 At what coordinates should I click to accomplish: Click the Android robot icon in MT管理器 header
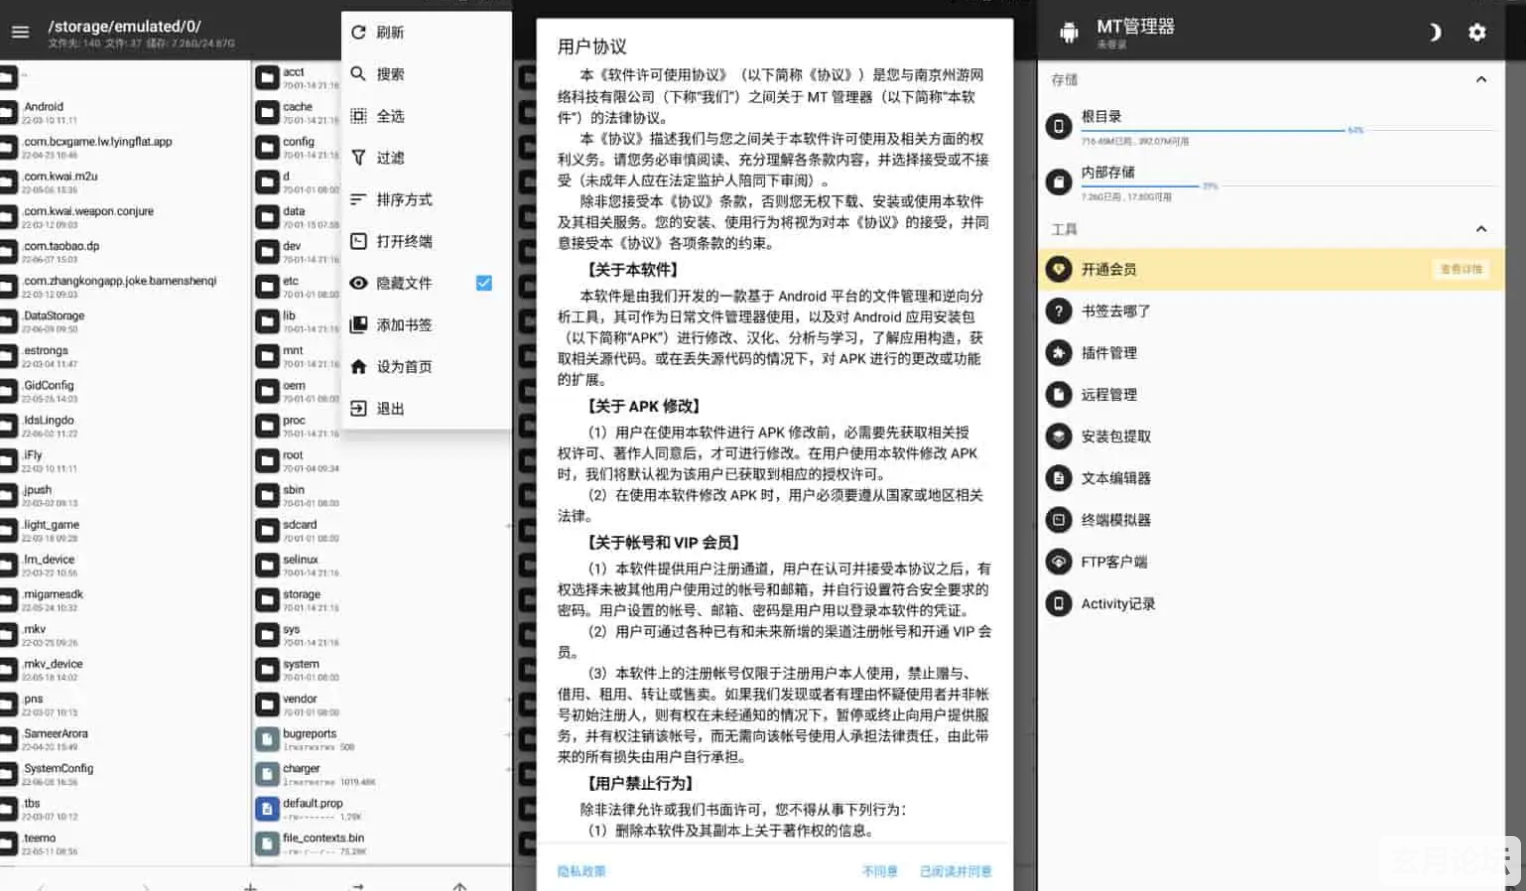(1069, 33)
